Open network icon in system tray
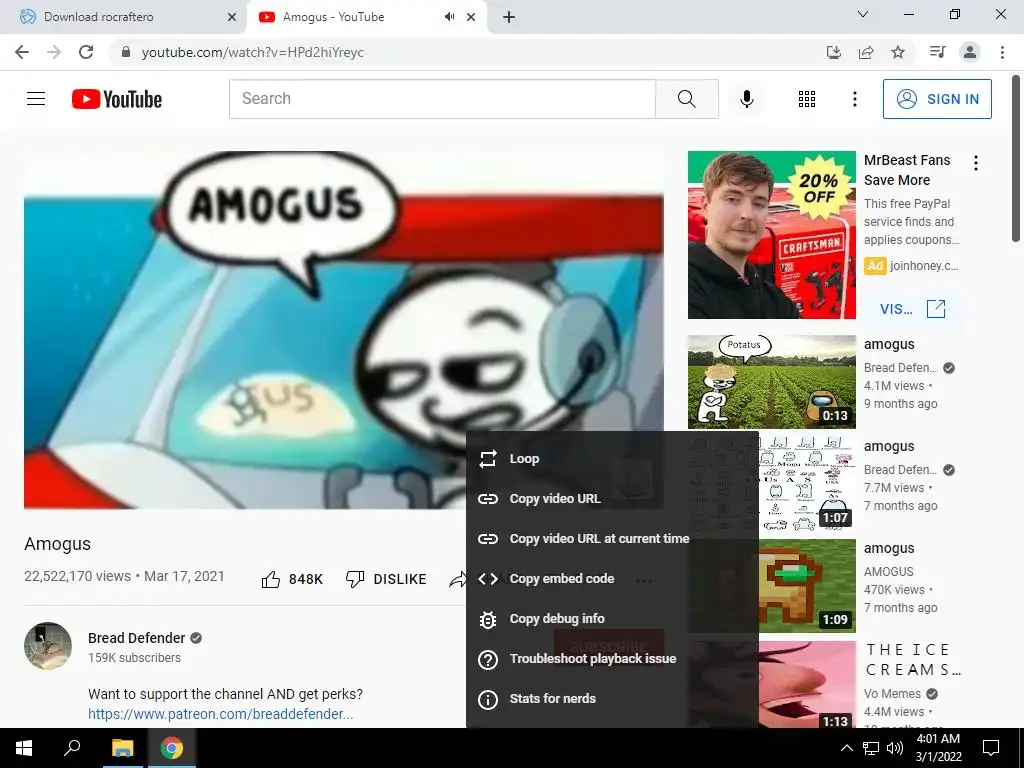The height and width of the screenshot is (768, 1024). click(871, 748)
